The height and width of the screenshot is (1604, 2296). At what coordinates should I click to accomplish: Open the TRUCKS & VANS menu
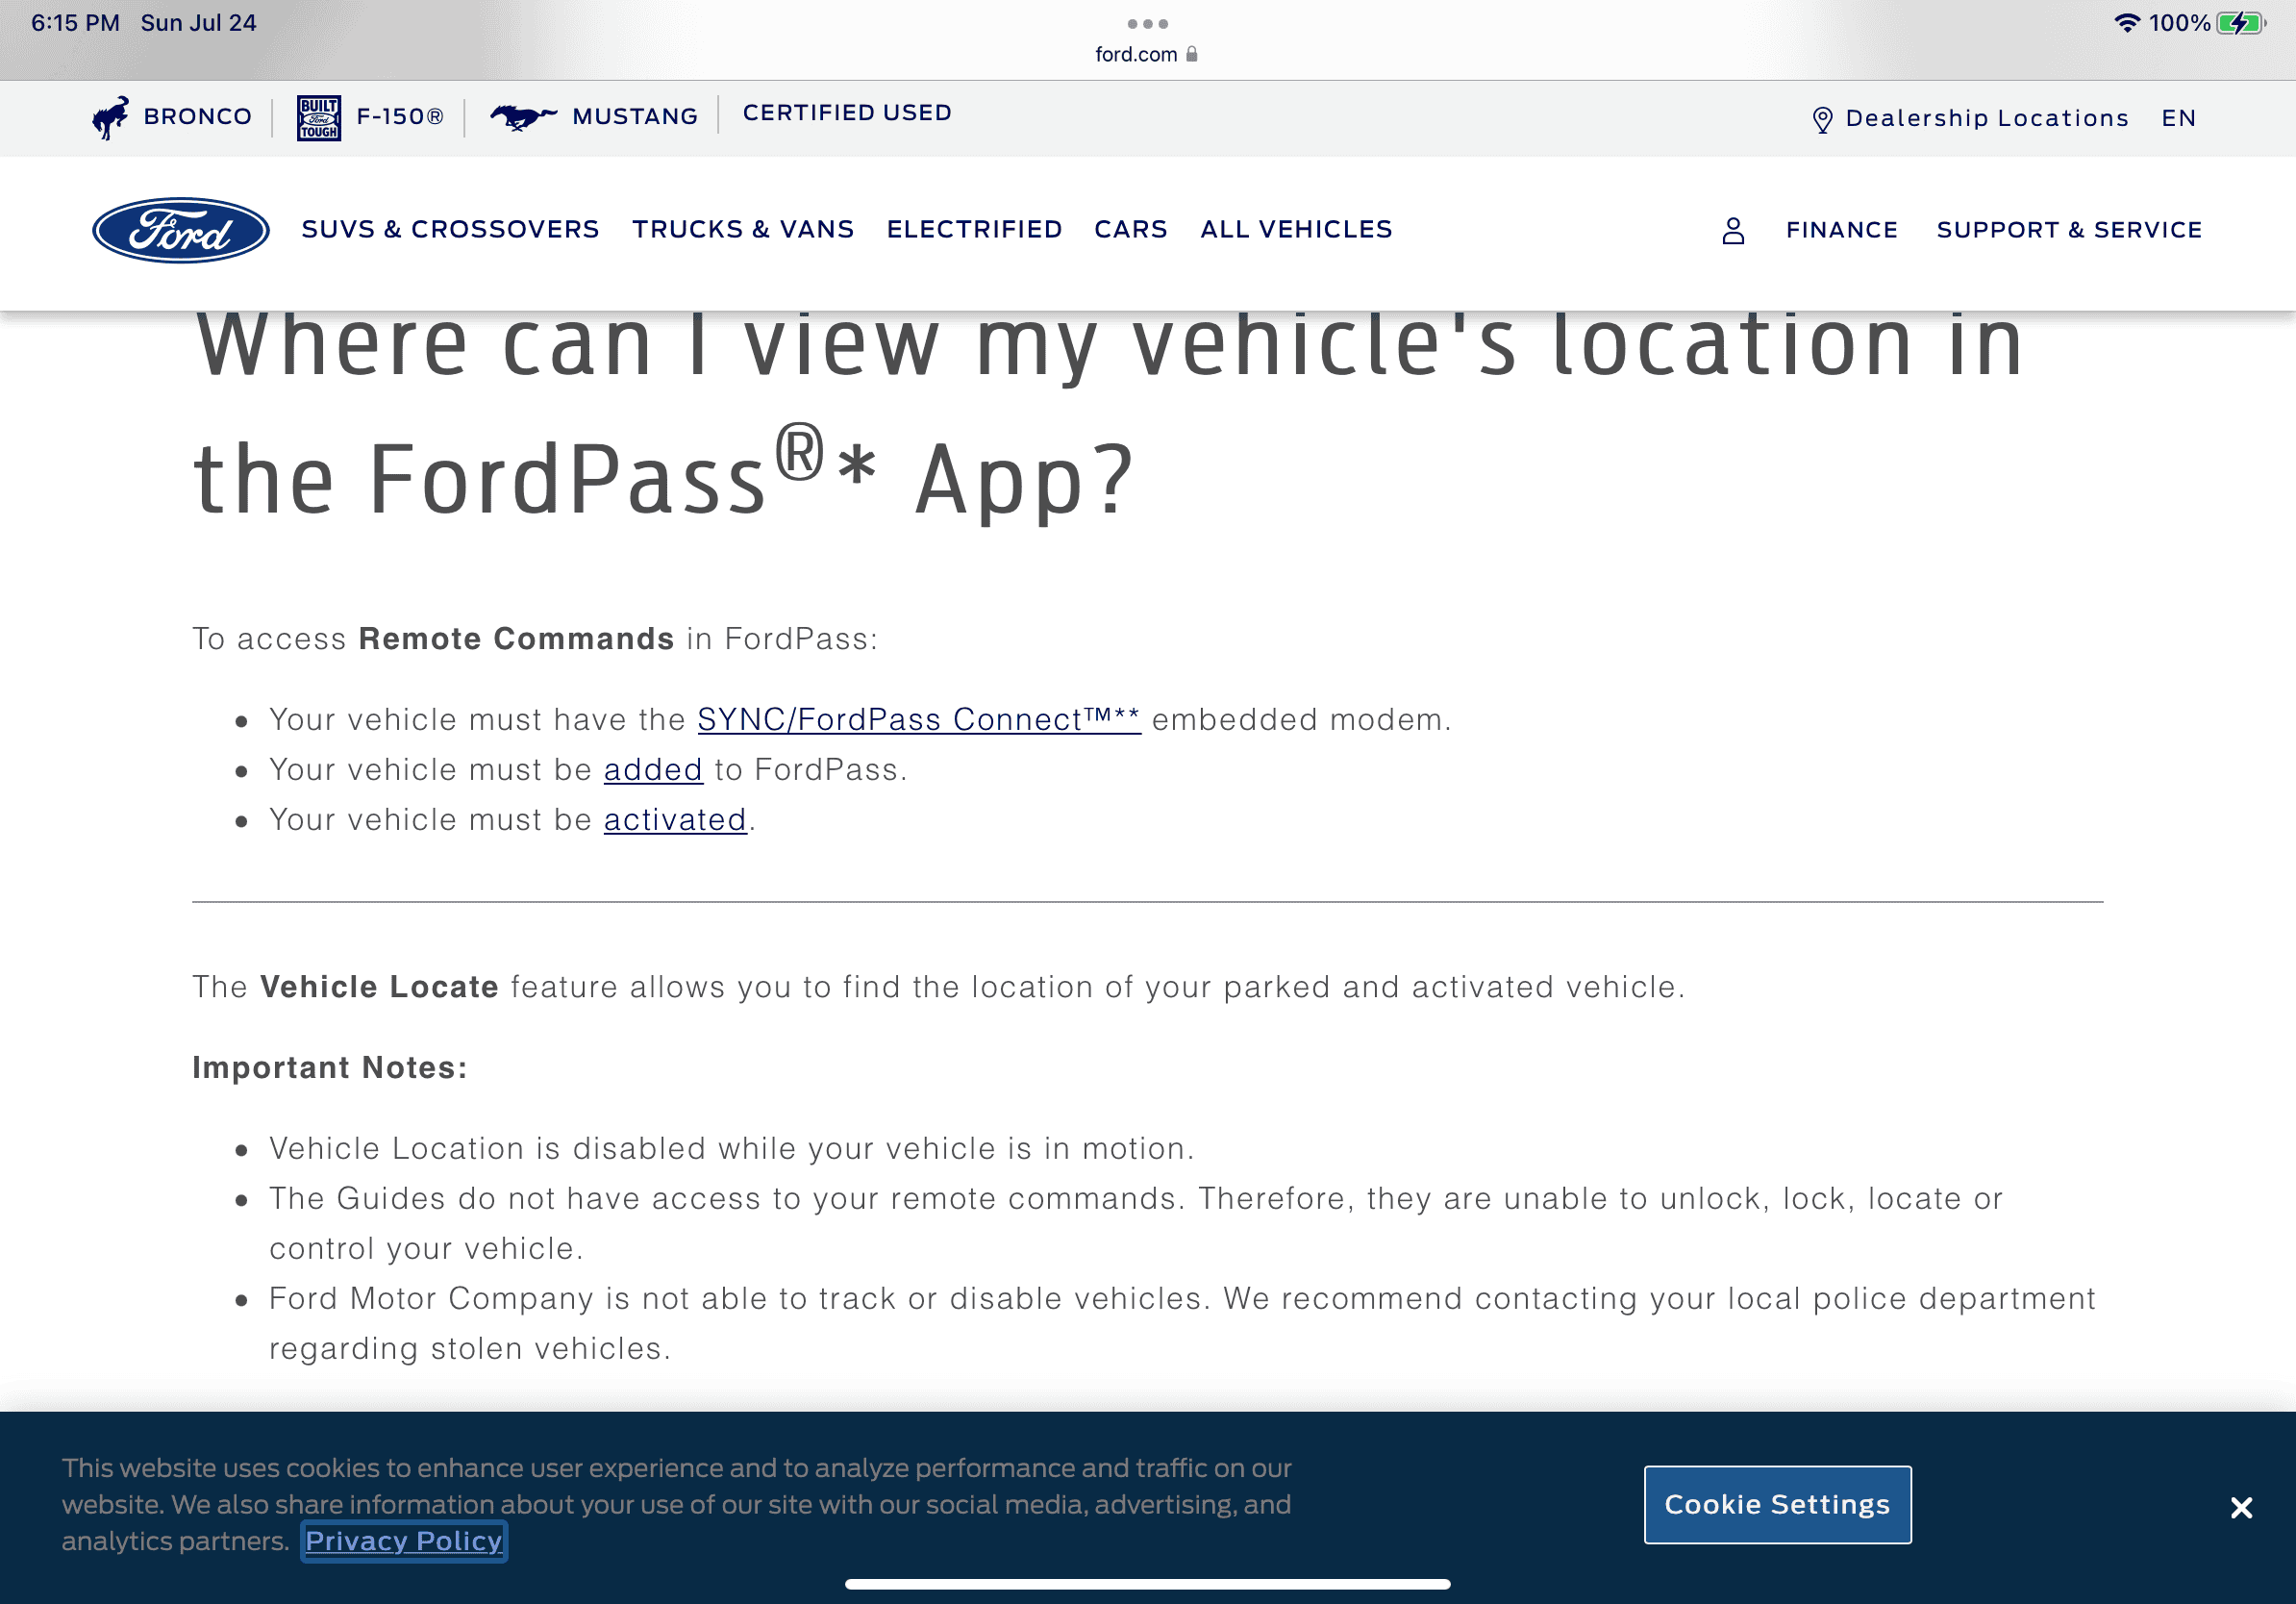point(743,229)
